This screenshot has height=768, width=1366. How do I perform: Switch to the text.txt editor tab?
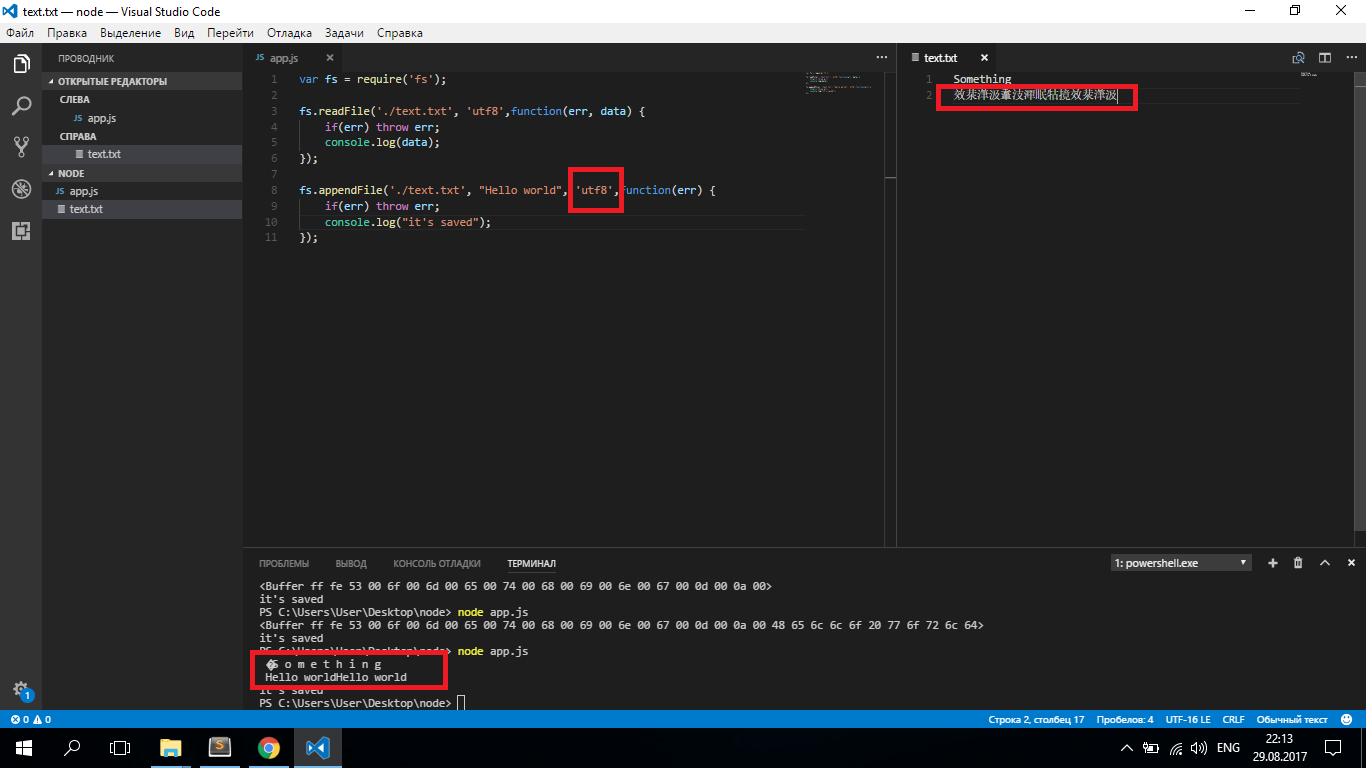(x=947, y=58)
